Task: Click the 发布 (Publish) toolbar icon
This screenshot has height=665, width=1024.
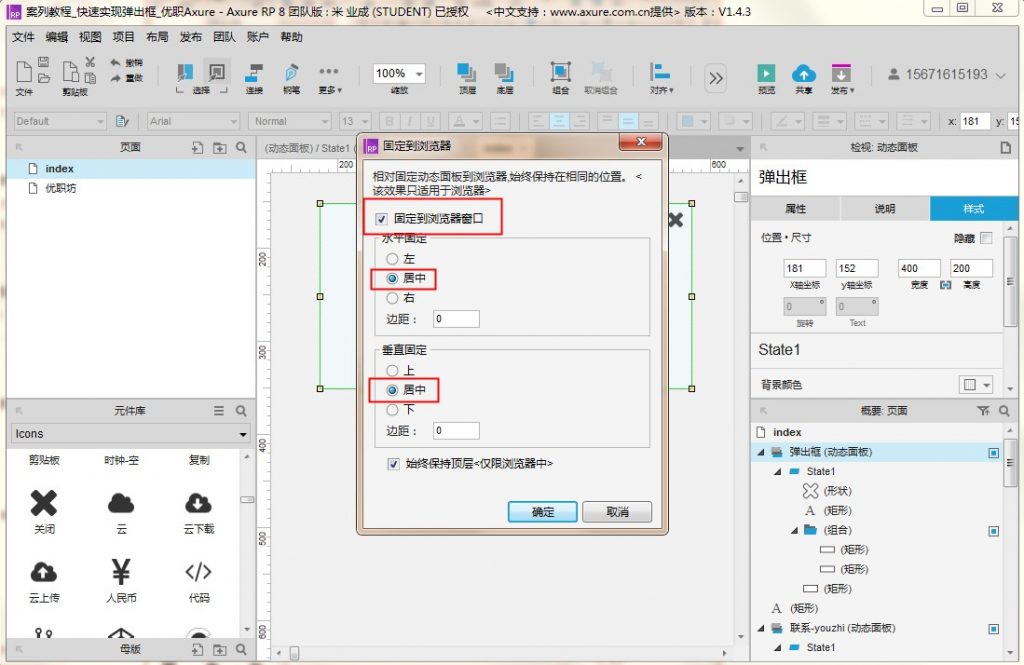Action: click(x=841, y=74)
